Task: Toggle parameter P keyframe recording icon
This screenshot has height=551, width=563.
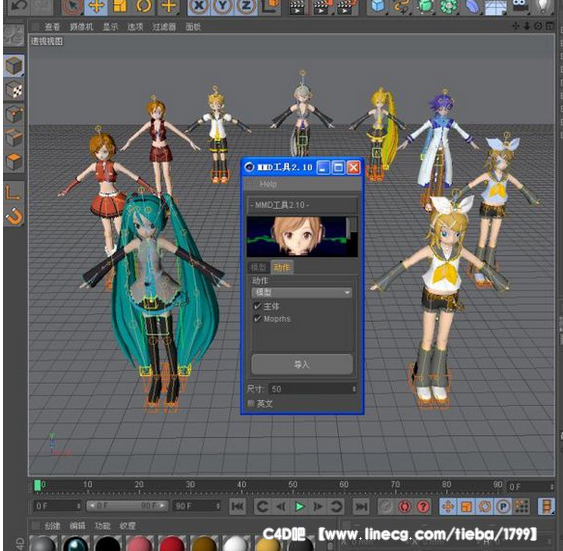Action: click(x=503, y=506)
